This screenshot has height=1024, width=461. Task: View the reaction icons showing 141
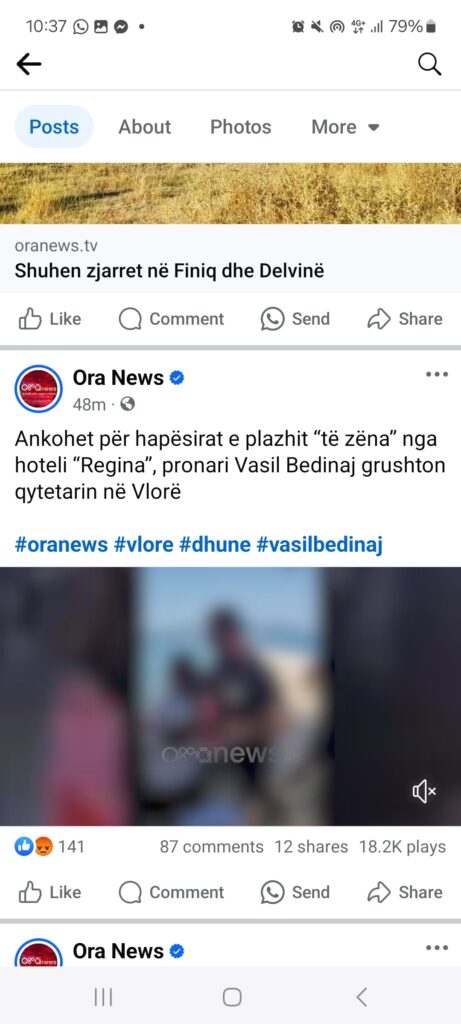[50, 847]
